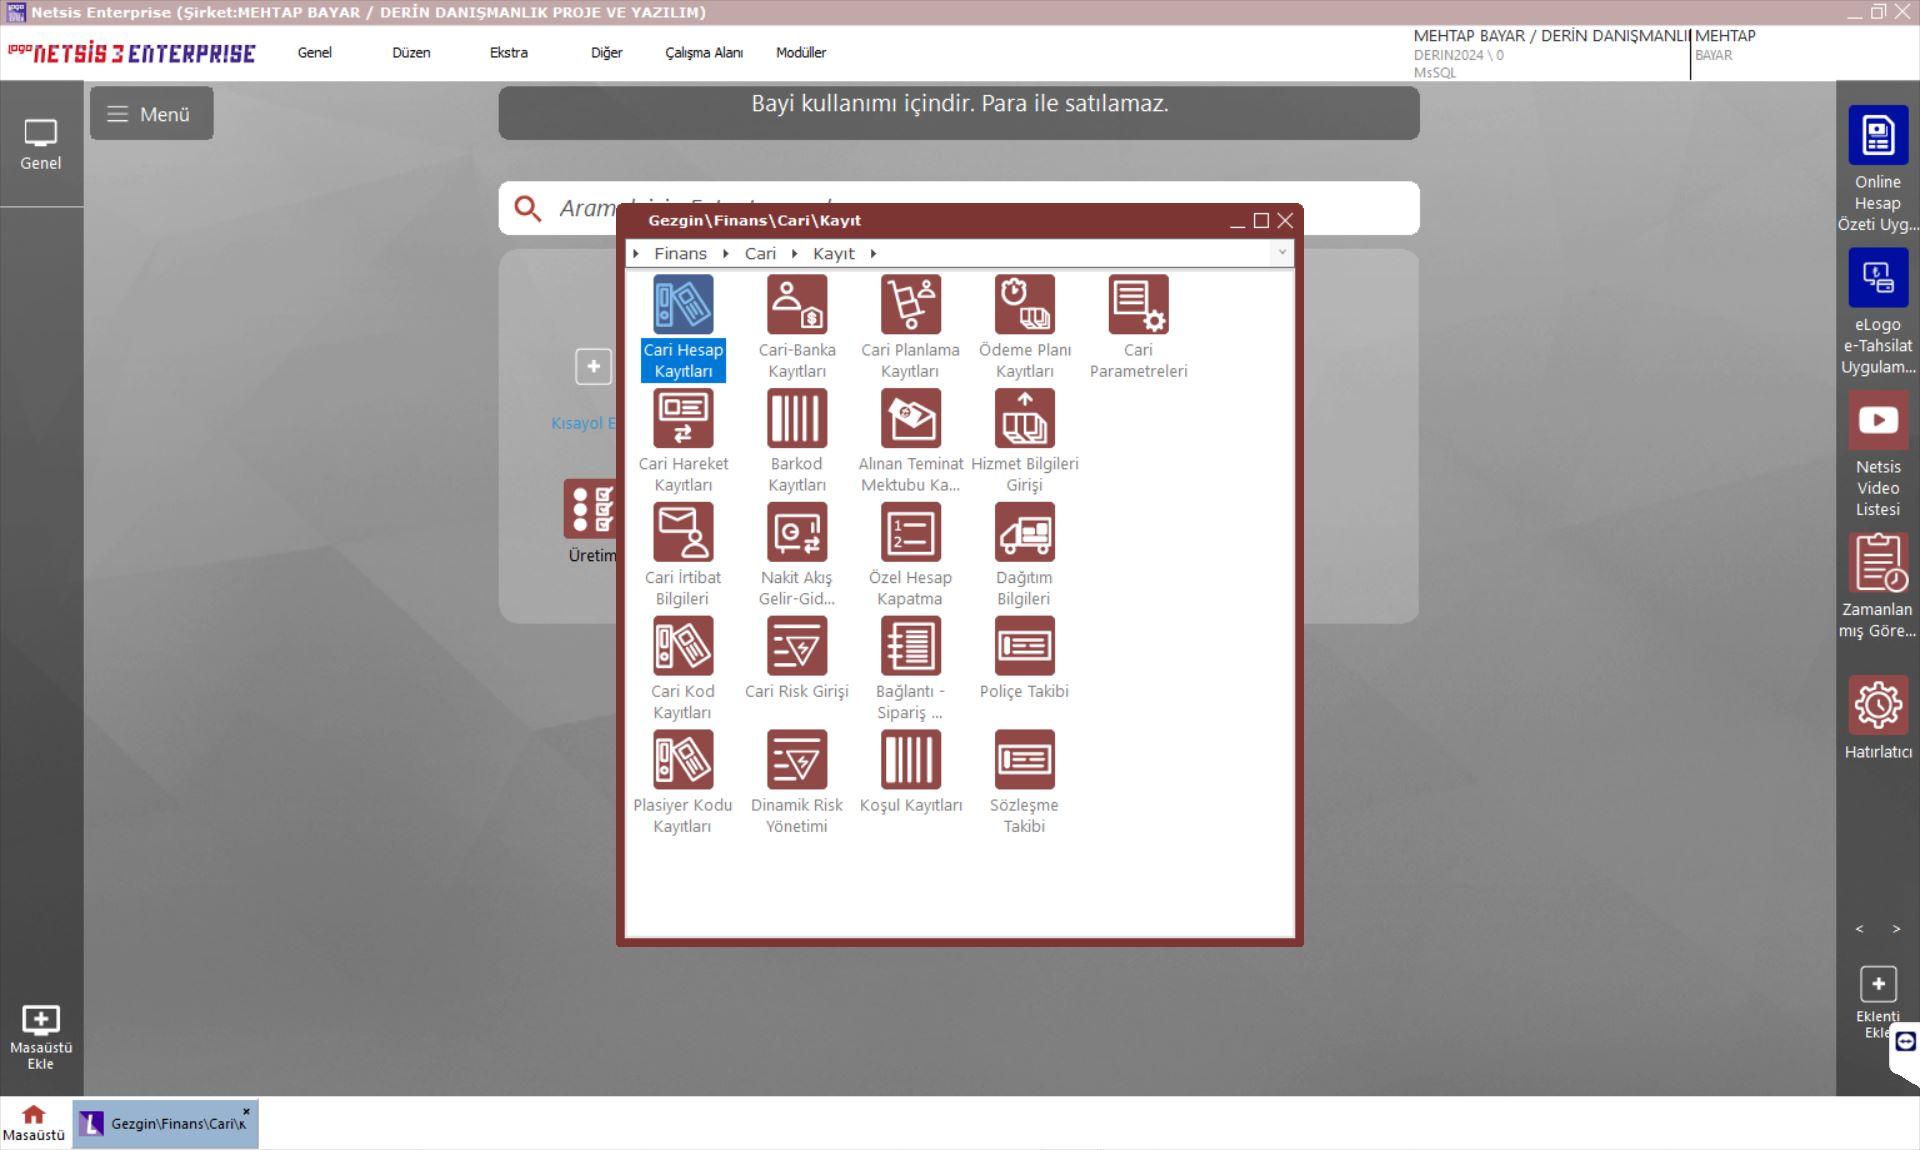
Task: Open the breadcrumb address dropdown
Action: (1282, 253)
